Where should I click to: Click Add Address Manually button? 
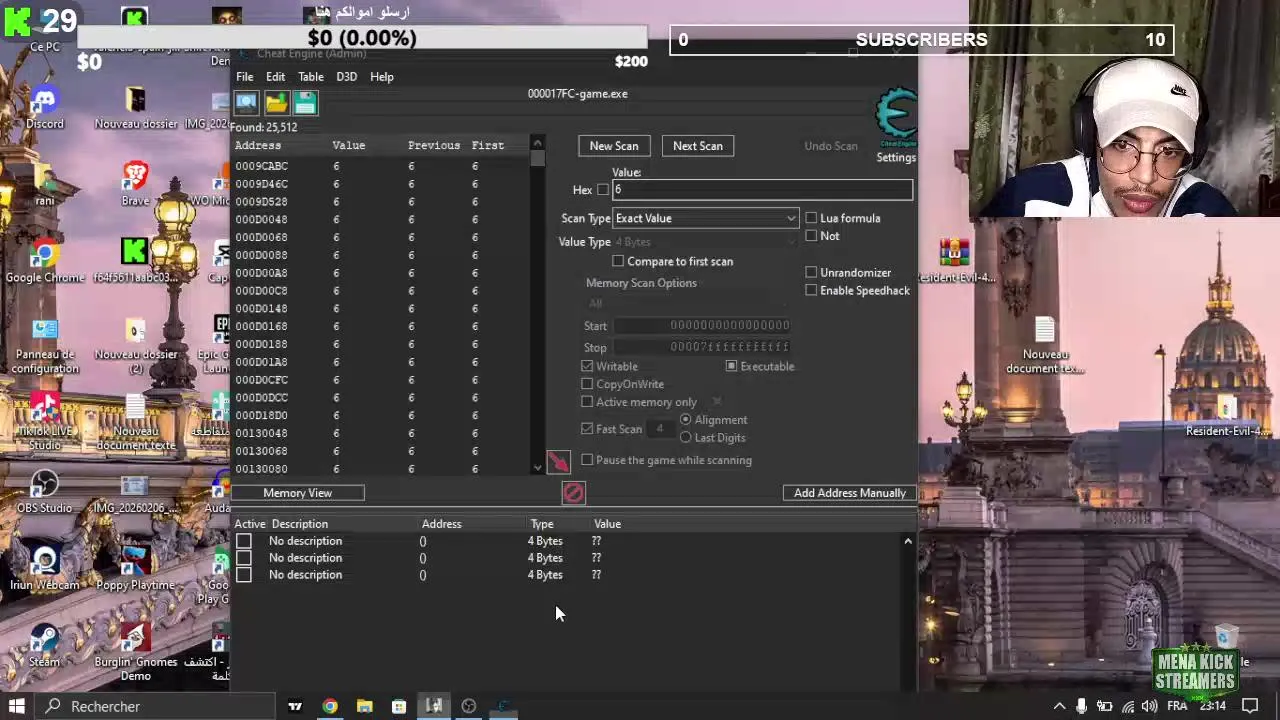[850, 493]
